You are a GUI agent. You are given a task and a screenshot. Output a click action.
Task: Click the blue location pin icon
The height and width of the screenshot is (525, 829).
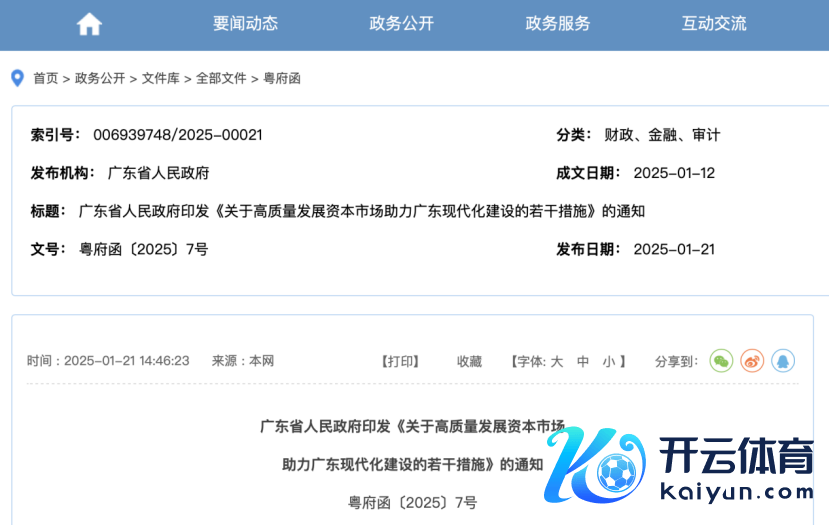(x=17, y=78)
